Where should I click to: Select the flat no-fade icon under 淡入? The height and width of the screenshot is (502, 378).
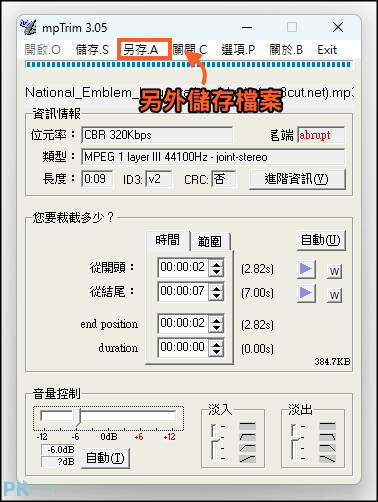pos(247,426)
